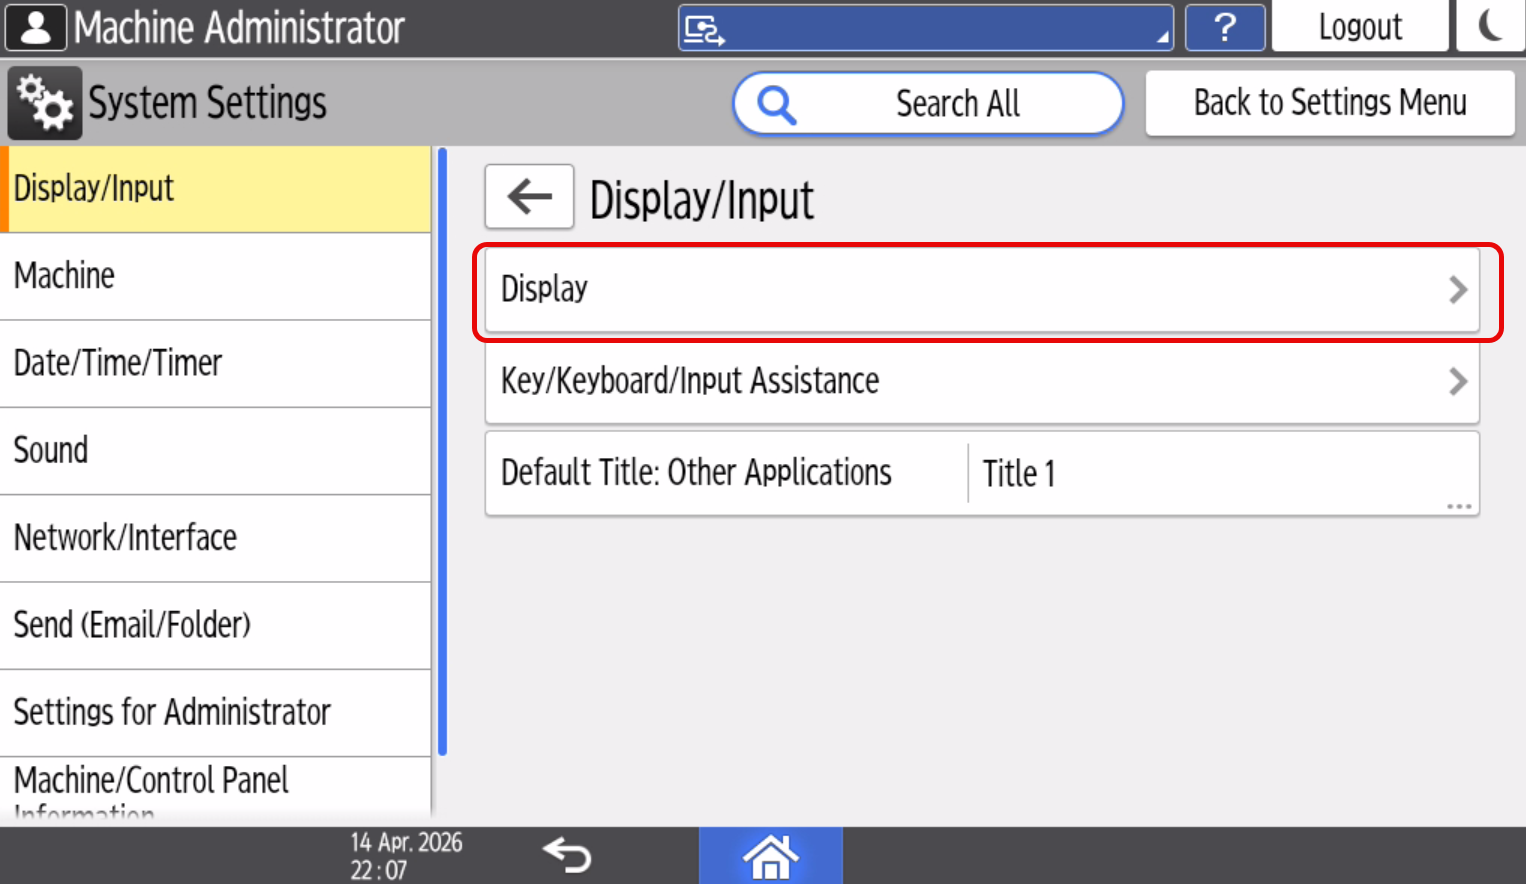1526x884 pixels.
Task: Open the Default Title: Other Applications setting
Action: [x=981, y=474]
